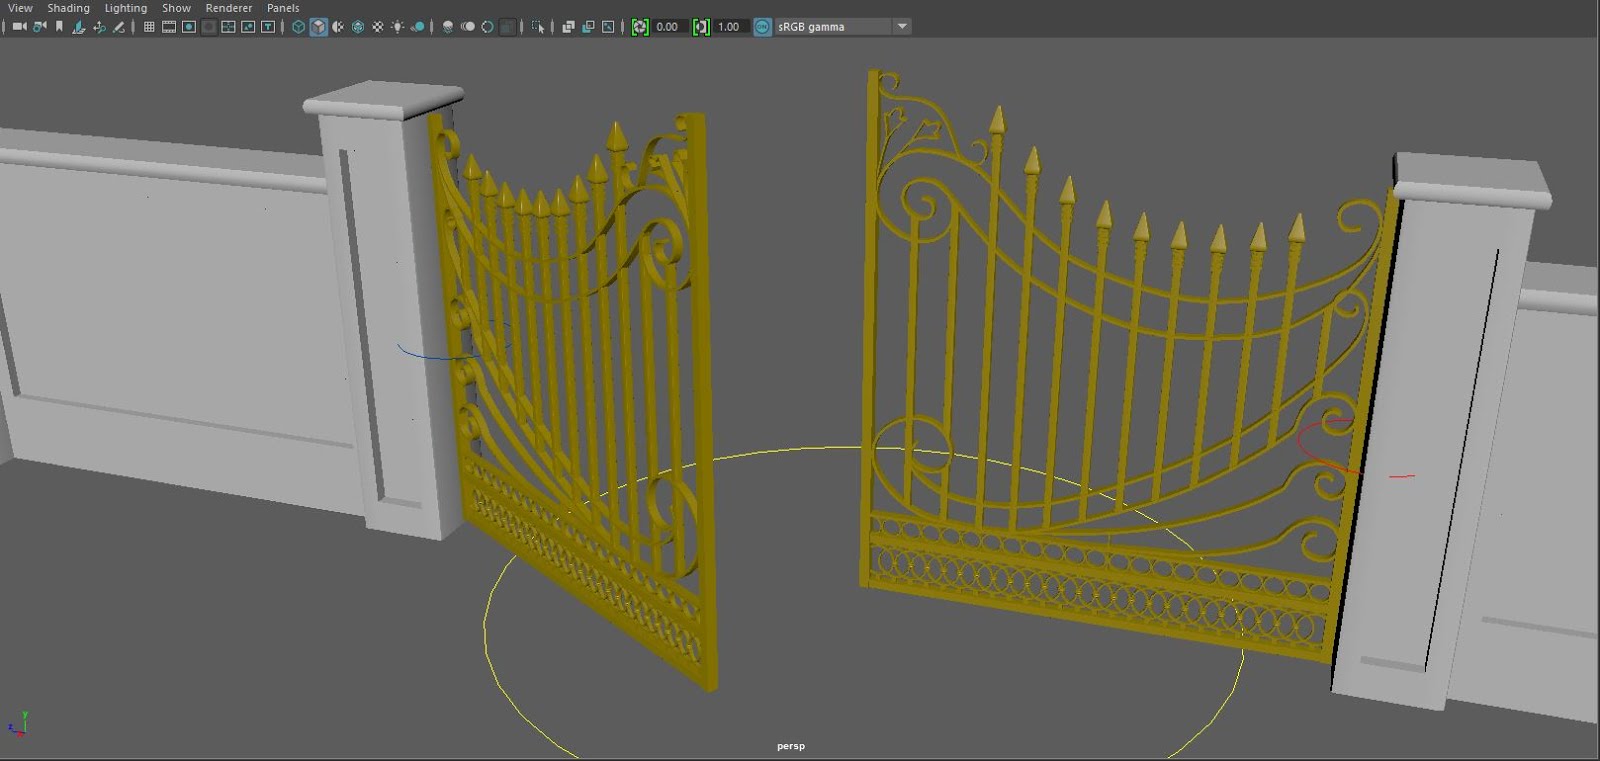Image resolution: width=1600 pixels, height=761 pixels.
Task: Toggle the Field Chart display
Action: [x=229, y=27]
